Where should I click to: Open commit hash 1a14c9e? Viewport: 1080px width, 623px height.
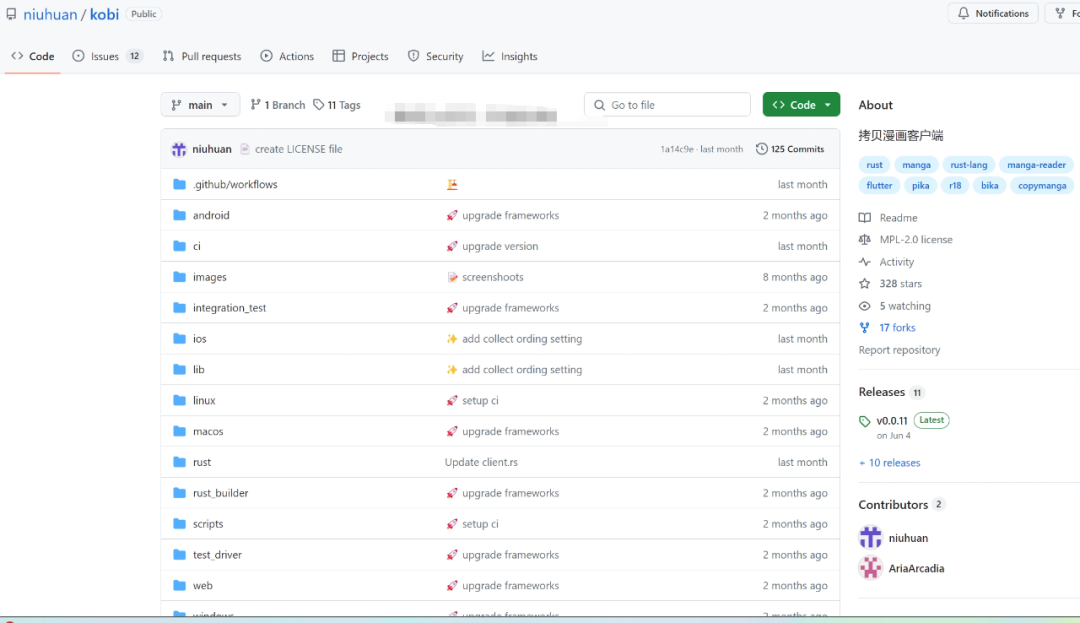coord(676,149)
